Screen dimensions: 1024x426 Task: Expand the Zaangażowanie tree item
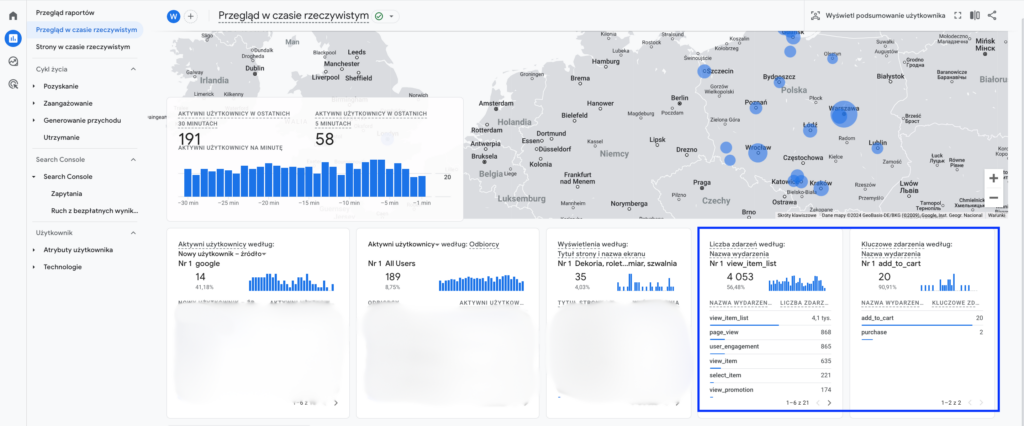34,103
